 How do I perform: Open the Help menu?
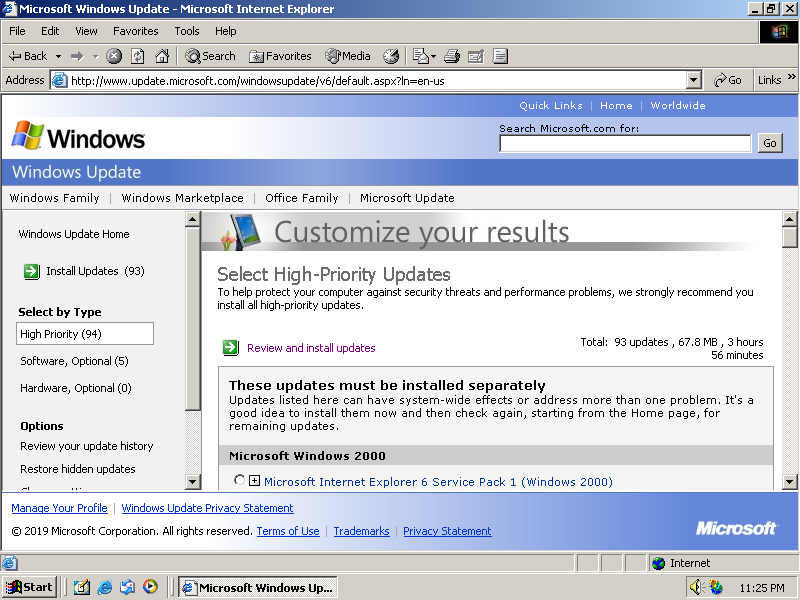tap(226, 31)
